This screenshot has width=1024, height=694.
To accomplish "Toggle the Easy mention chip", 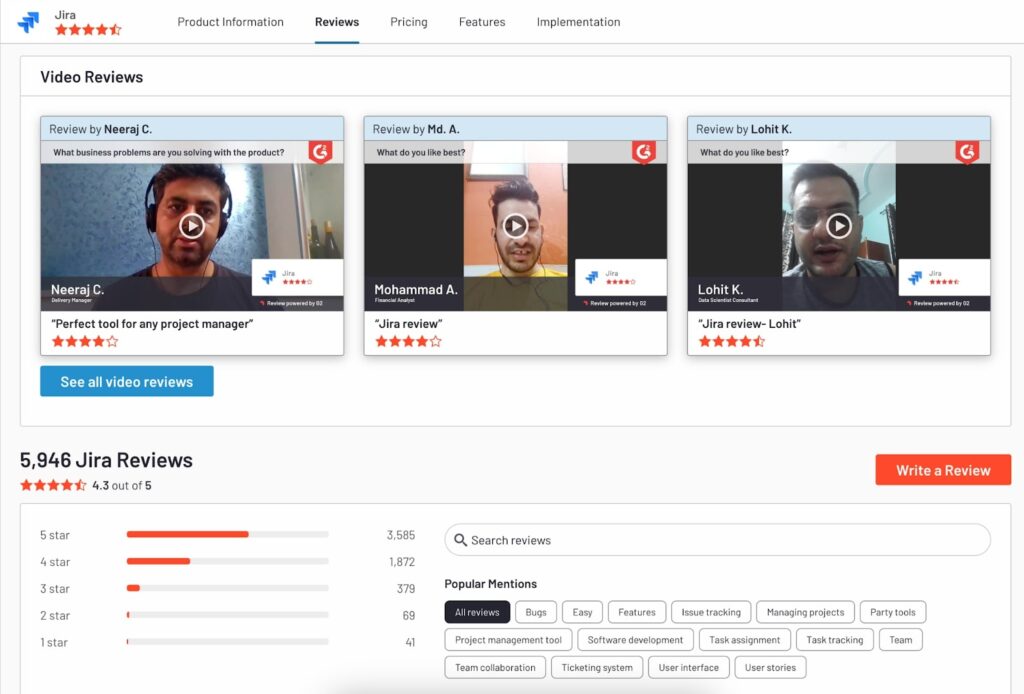I will click(583, 612).
